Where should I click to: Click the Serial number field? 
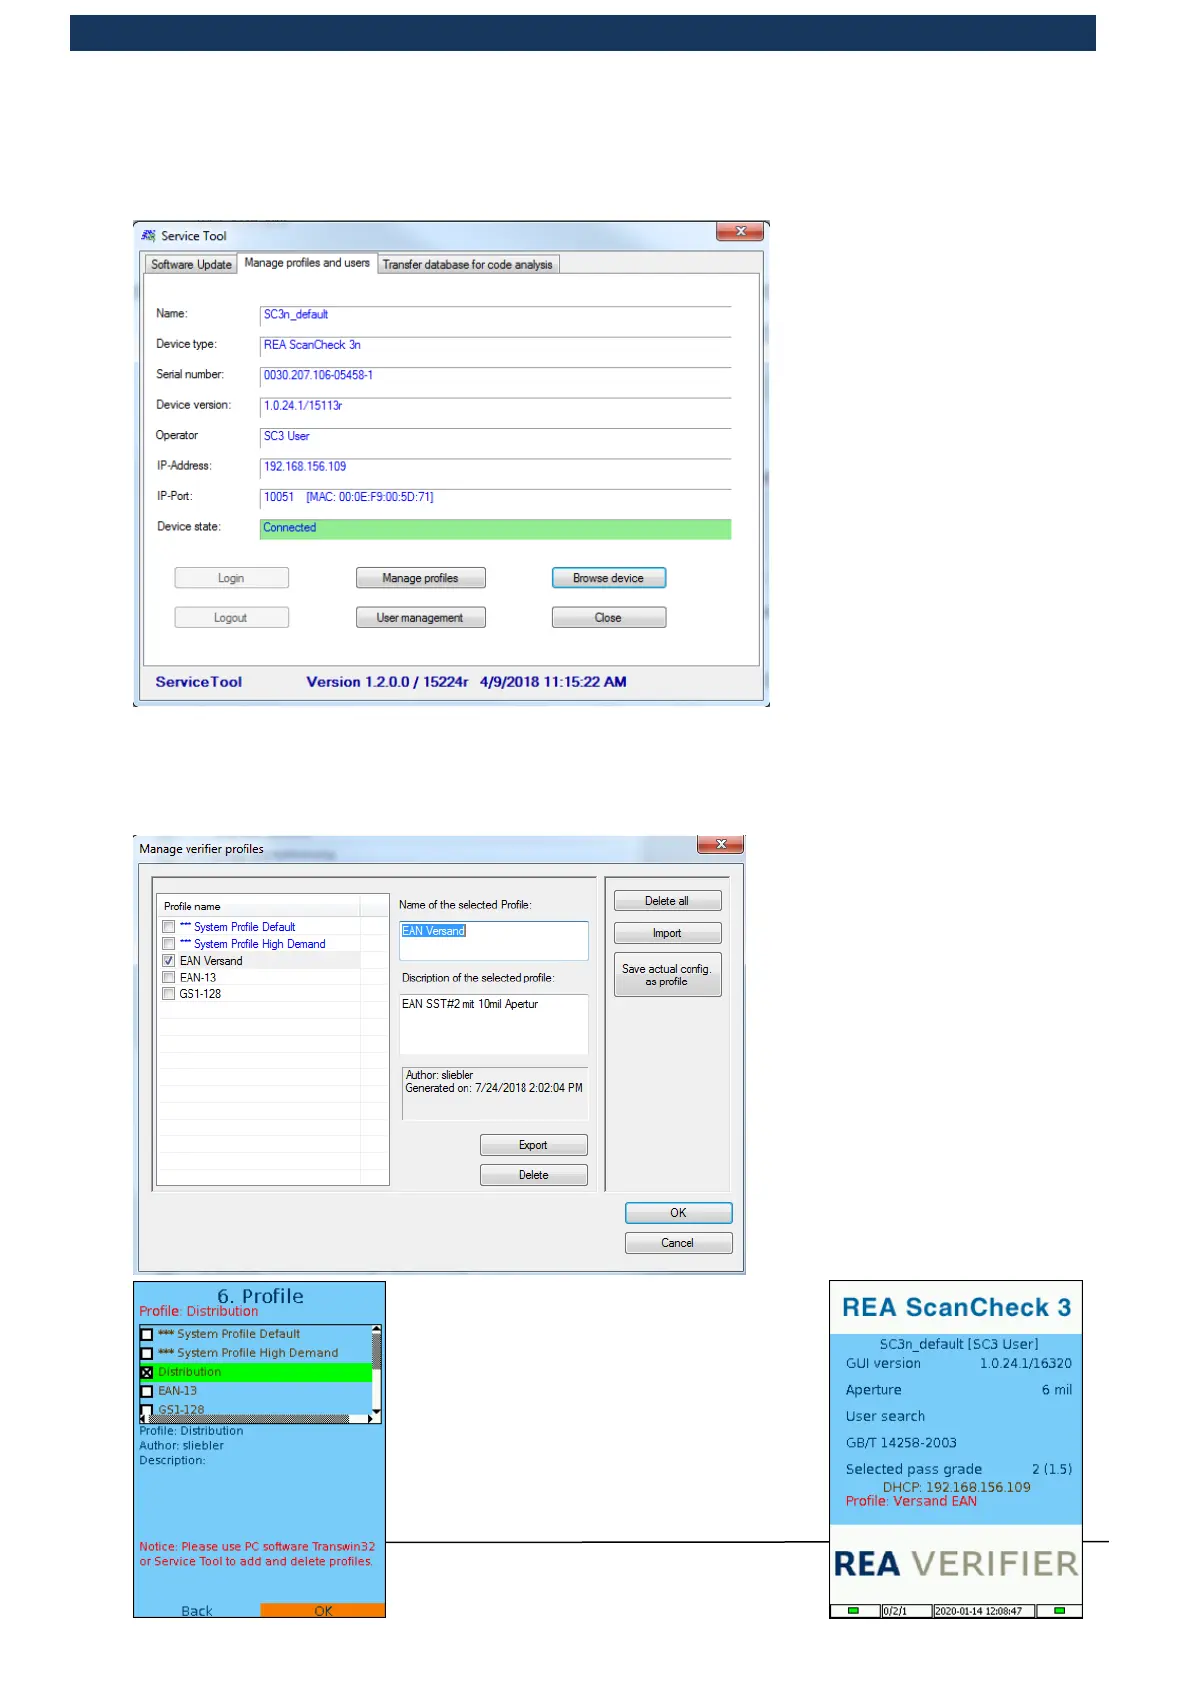495,376
